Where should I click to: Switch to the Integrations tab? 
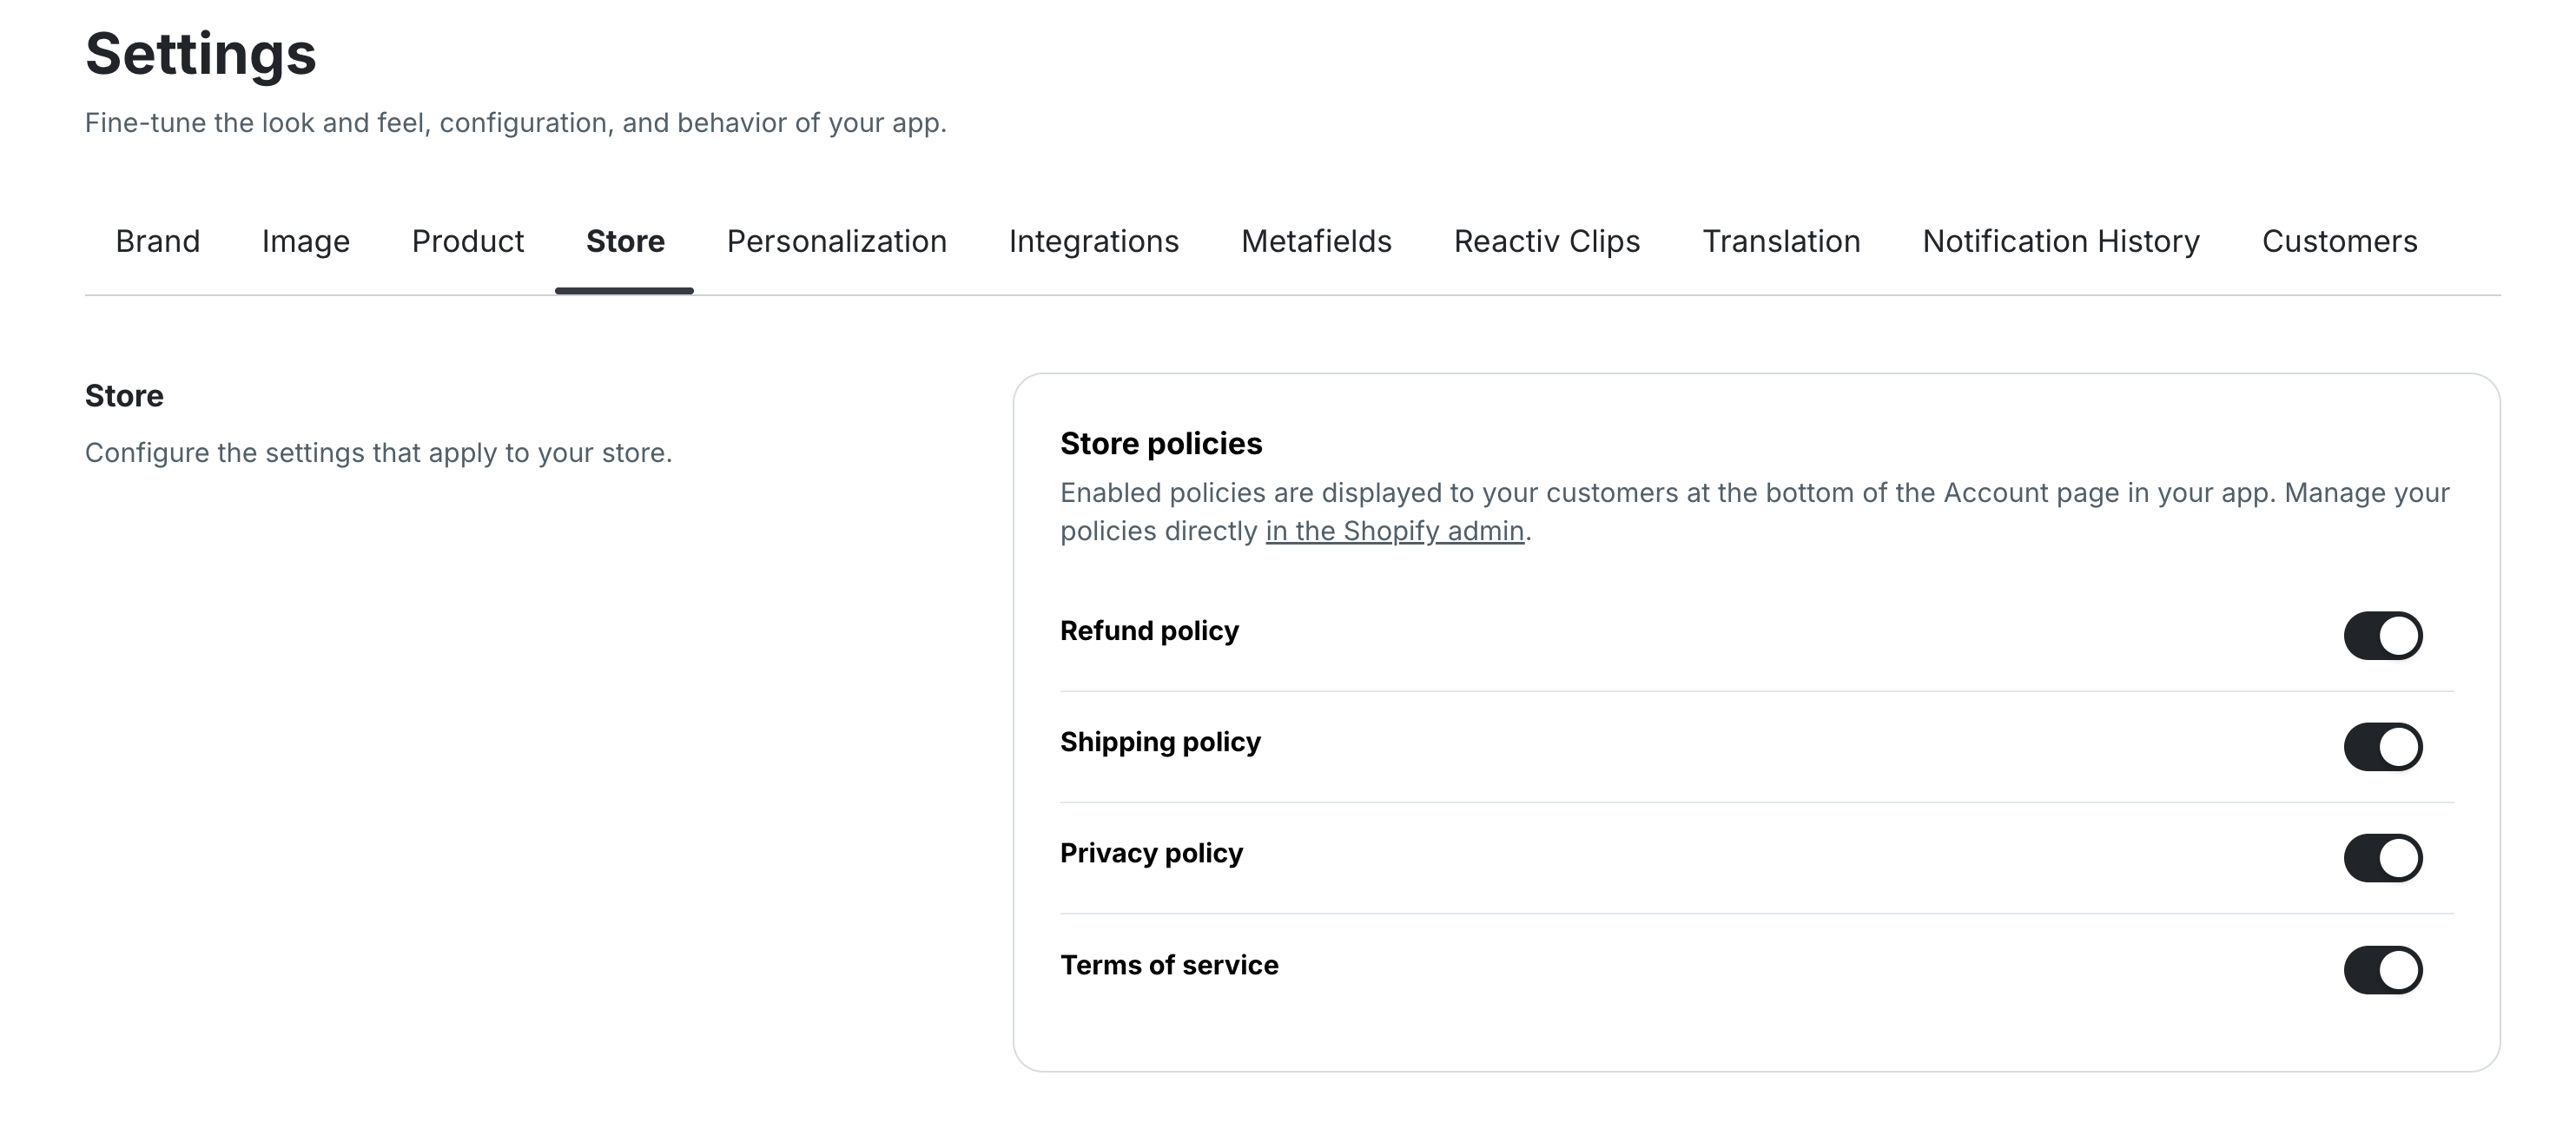click(1093, 241)
